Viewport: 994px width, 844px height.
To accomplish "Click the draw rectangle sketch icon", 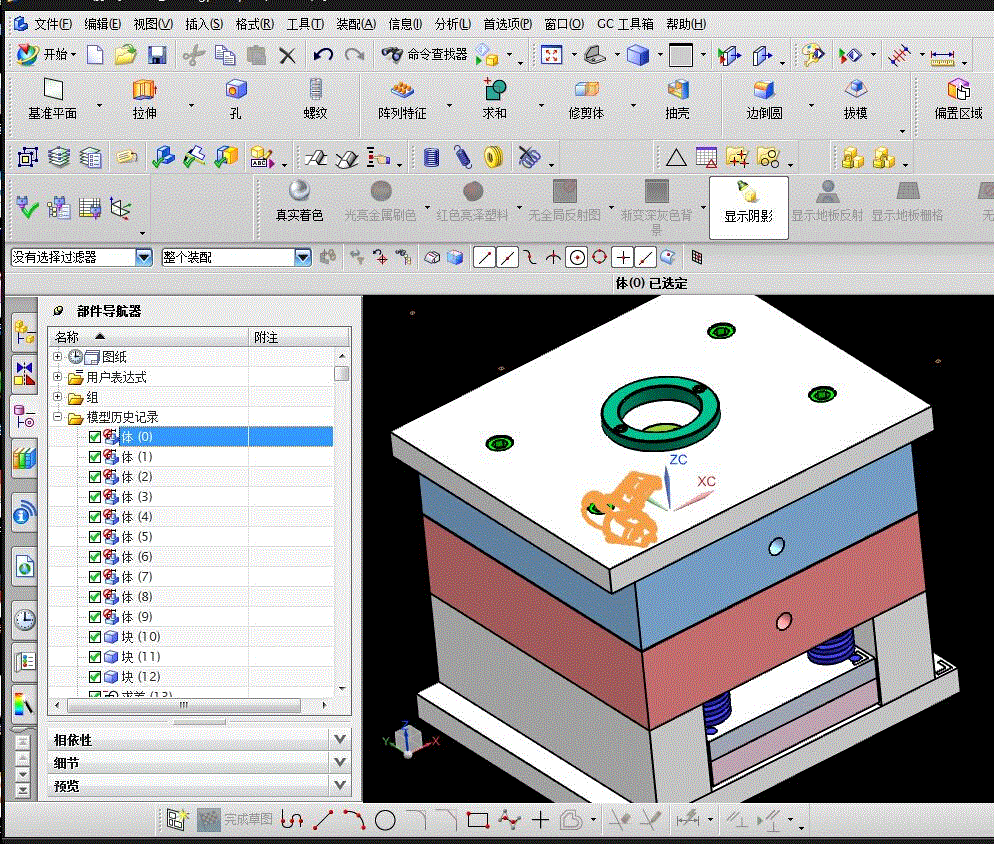I will 478,820.
